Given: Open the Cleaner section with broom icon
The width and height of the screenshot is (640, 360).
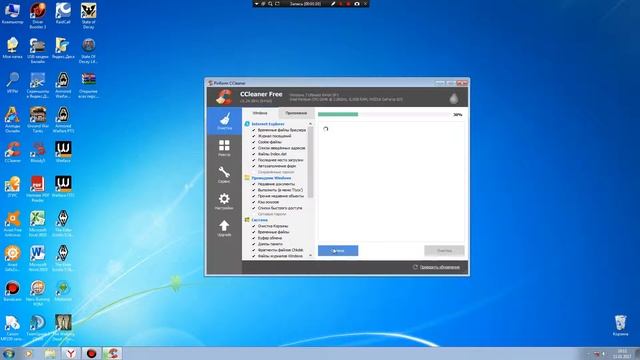Looking at the screenshot, I should (224, 121).
